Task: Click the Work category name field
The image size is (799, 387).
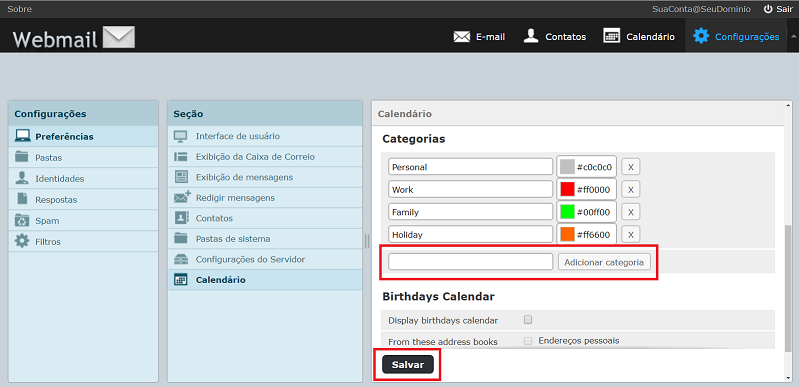Action: 470,189
